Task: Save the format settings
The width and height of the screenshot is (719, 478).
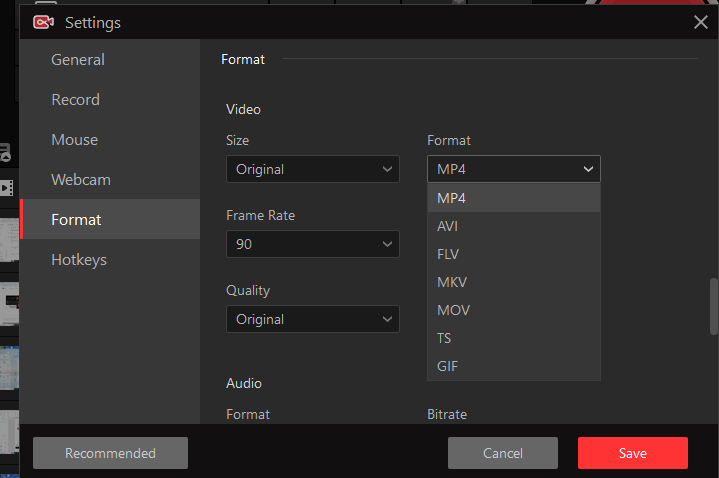Action: tap(633, 453)
